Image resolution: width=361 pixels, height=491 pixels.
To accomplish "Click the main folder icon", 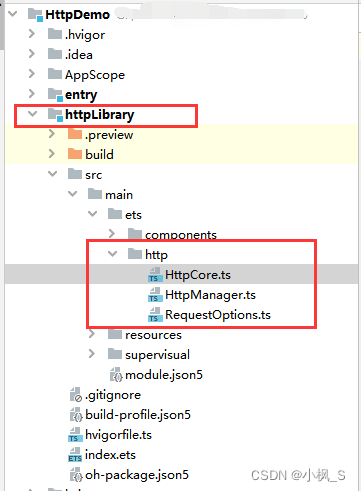I will coord(95,194).
